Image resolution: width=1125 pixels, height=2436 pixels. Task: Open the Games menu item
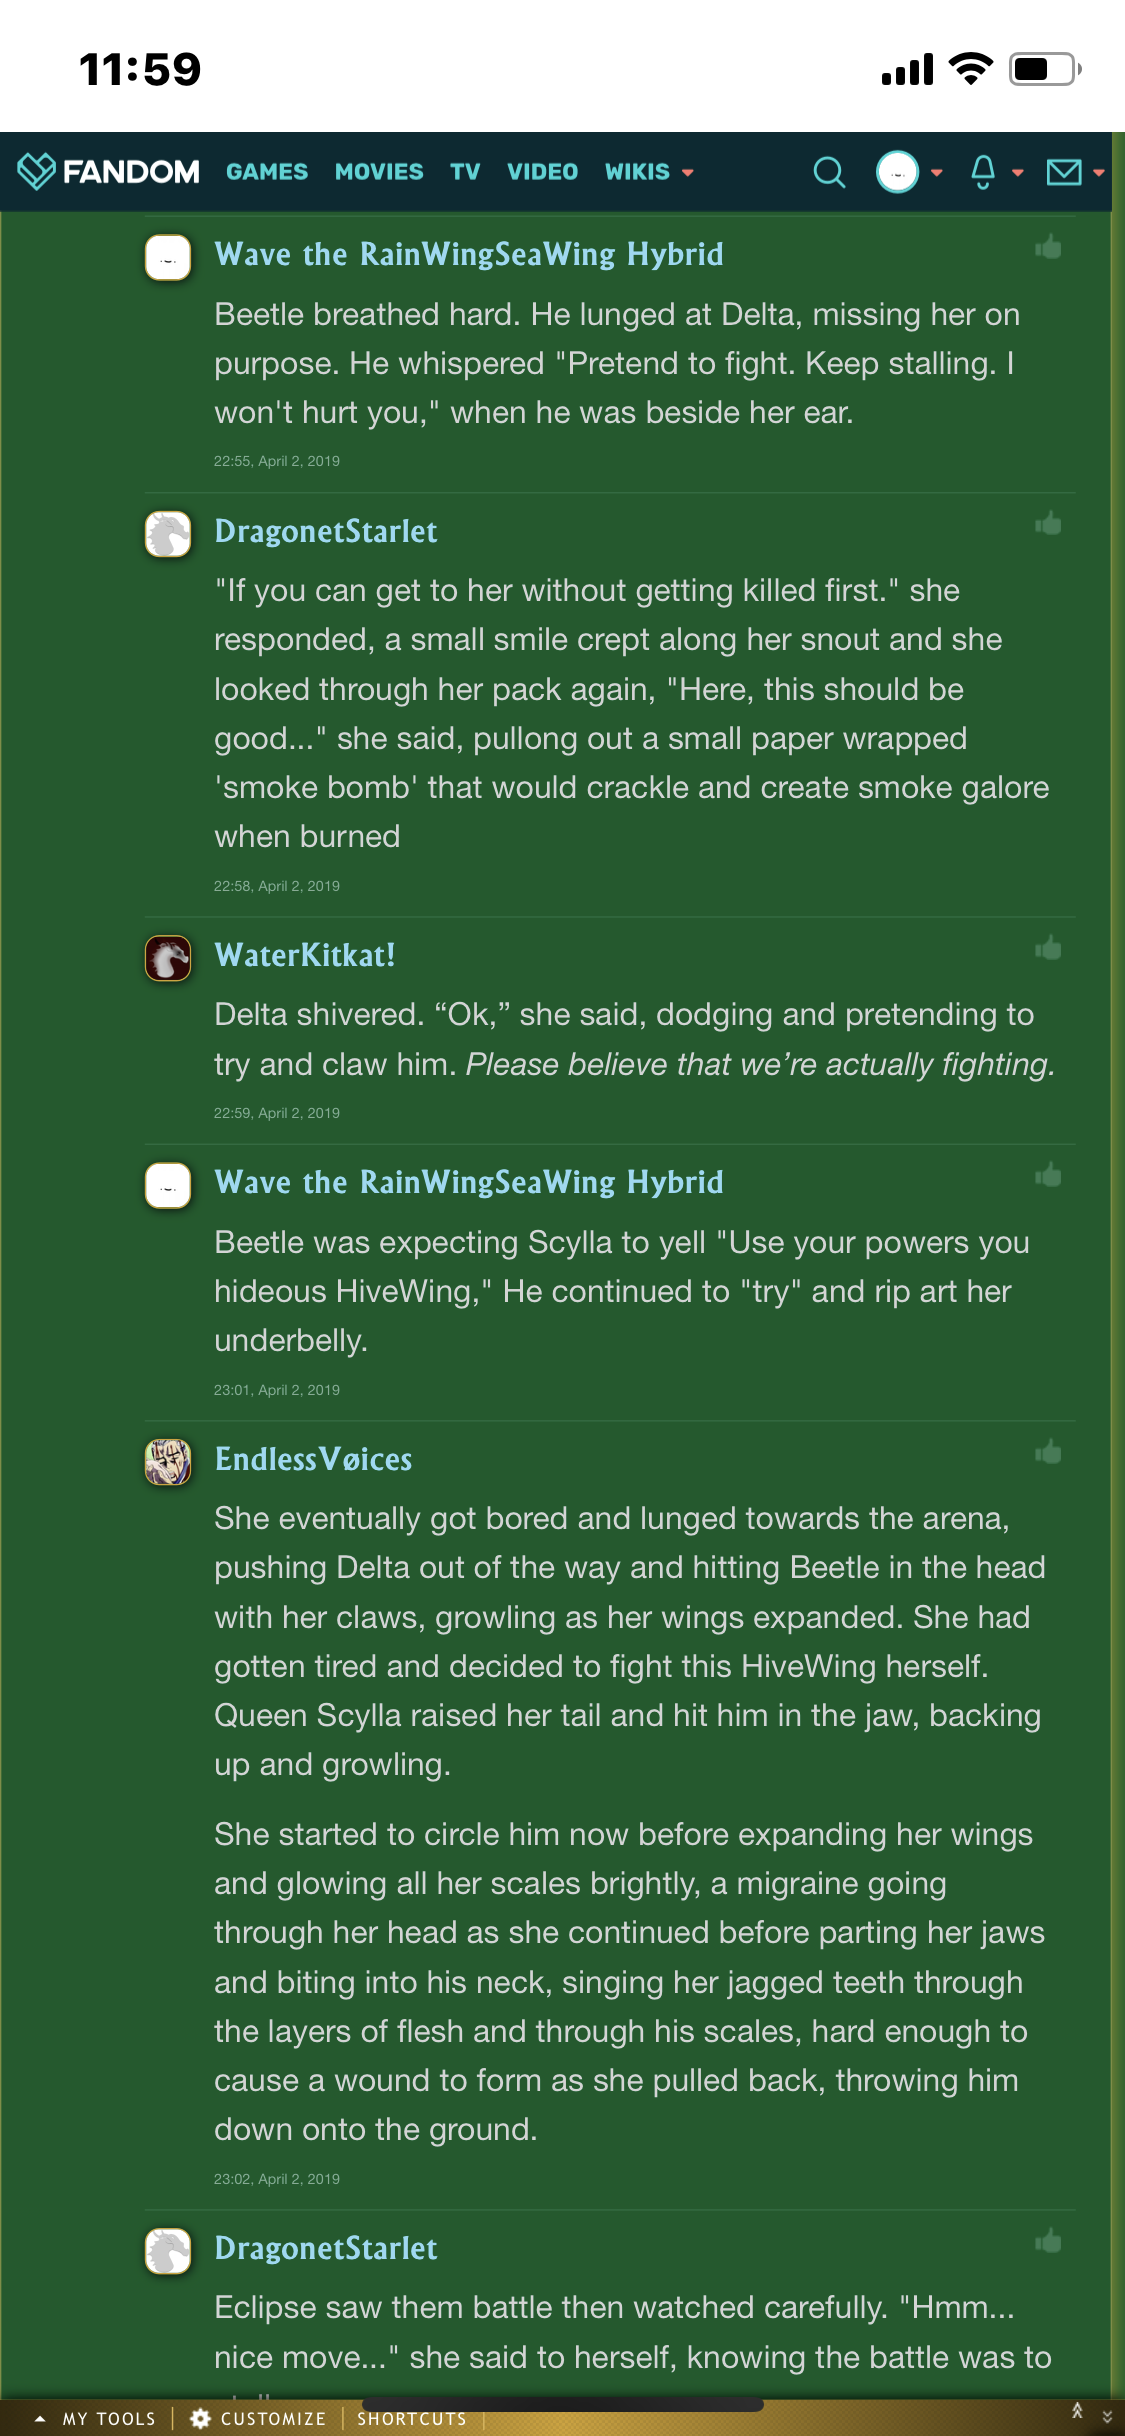point(267,172)
